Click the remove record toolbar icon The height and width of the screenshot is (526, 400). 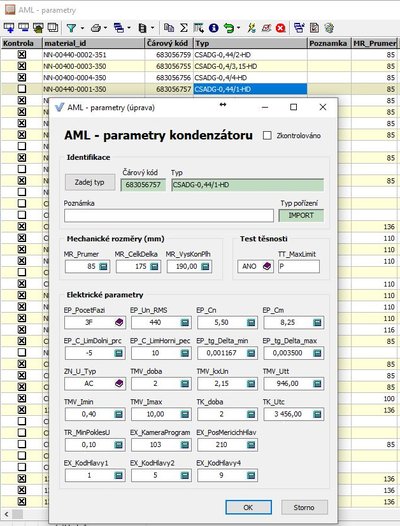pos(23,28)
